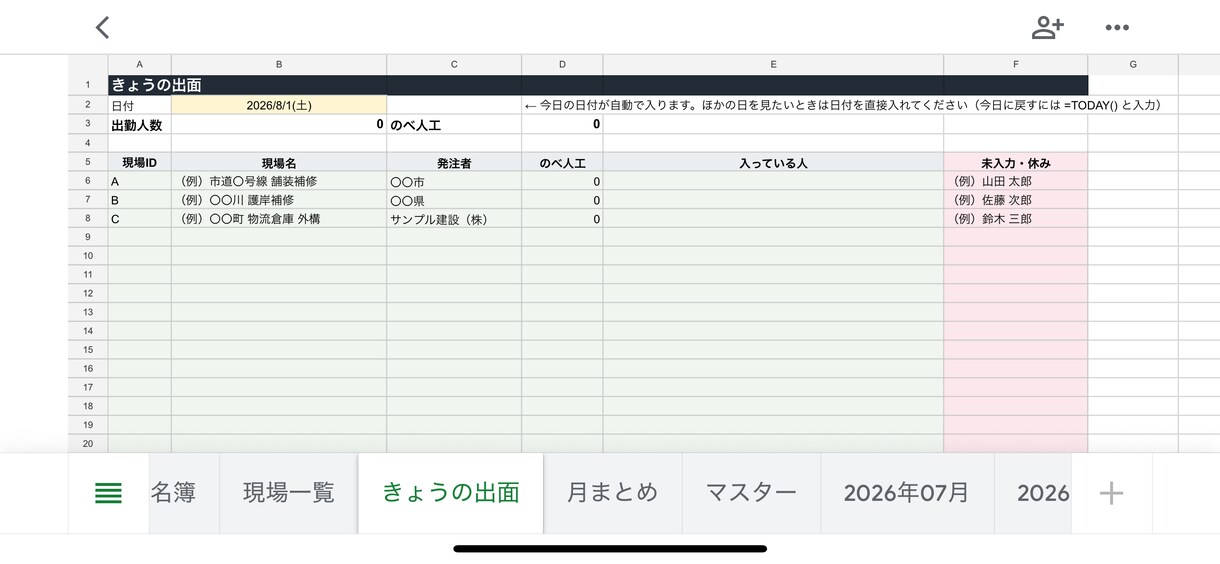Viewport: 1220px width, 564px height.
Task: Click the 現場名 header cell
Action: 279,162
